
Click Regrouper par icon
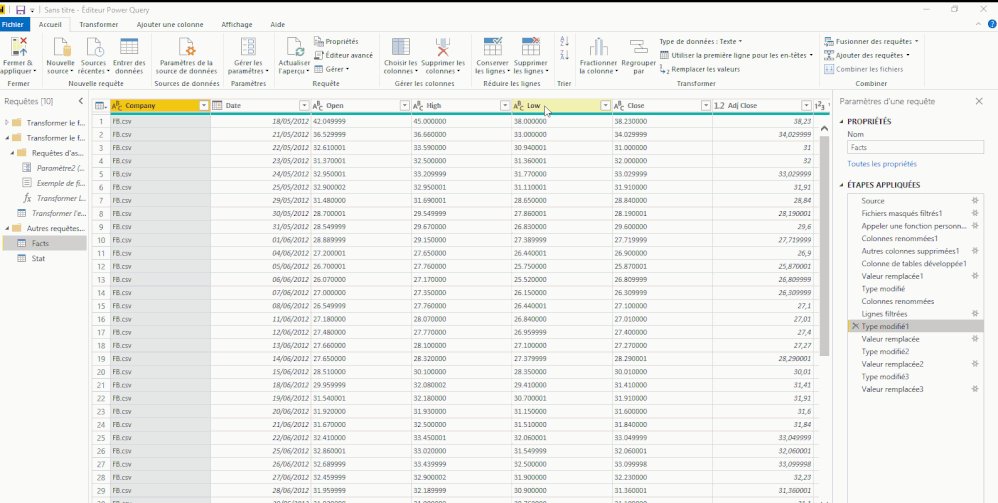pos(638,47)
